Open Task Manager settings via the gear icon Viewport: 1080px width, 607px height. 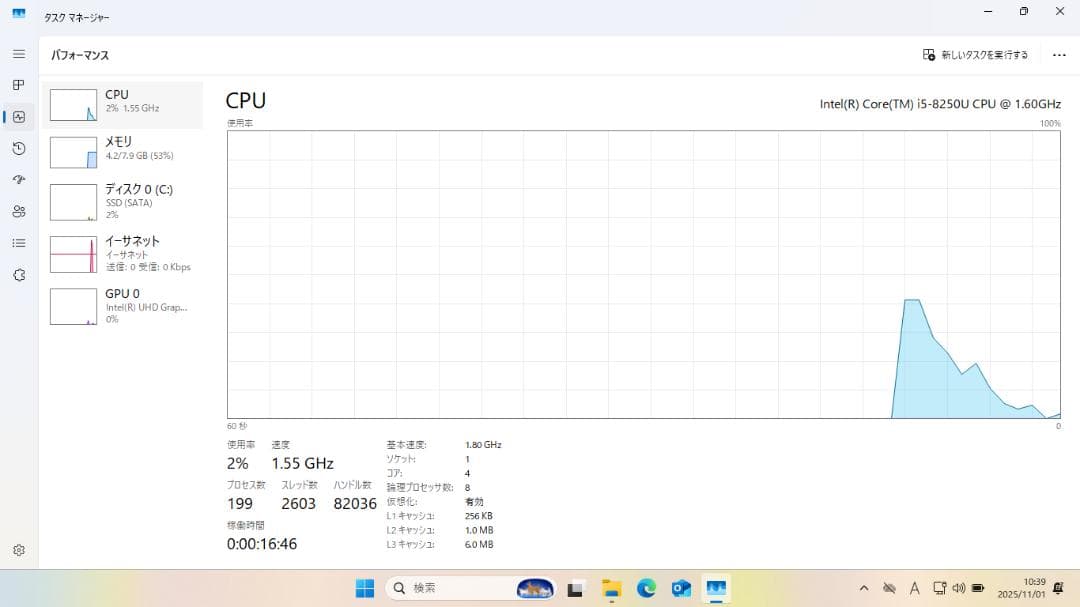(x=18, y=549)
